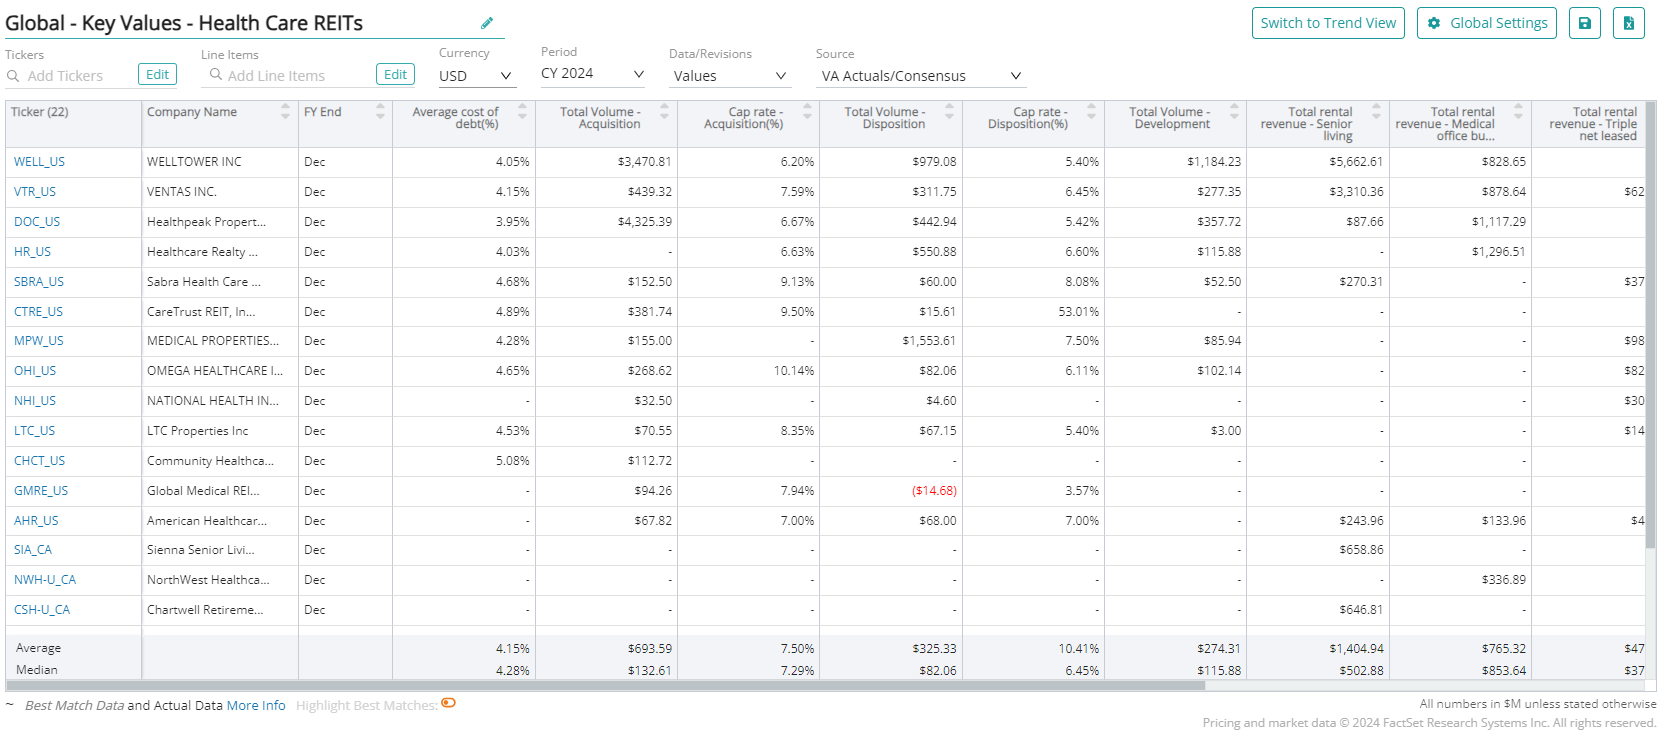Click the Edit button next to Tickers
Image resolution: width=1666 pixels, height=736 pixels.
(x=157, y=75)
